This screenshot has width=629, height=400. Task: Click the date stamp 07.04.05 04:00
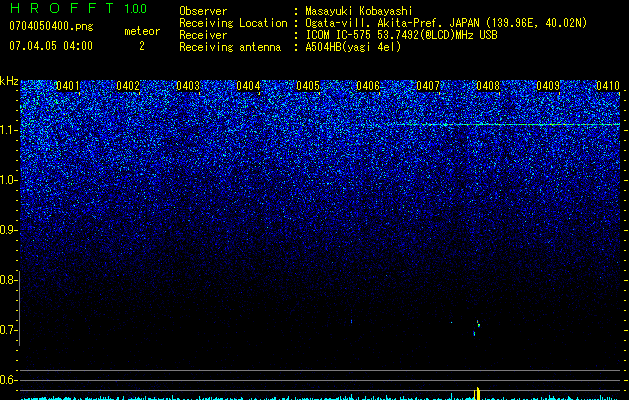pyautogui.click(x=51, y=46)
